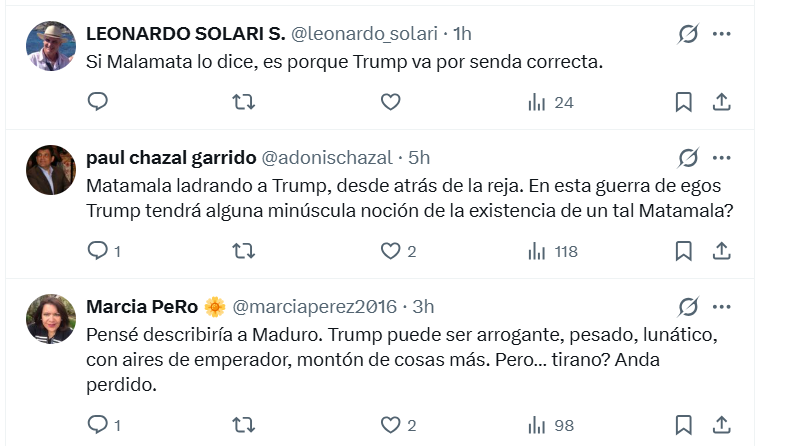The image size is (789, 446).
Task: View analytics for Marcia PeRo's tweet
Action: tap(551, 425)
